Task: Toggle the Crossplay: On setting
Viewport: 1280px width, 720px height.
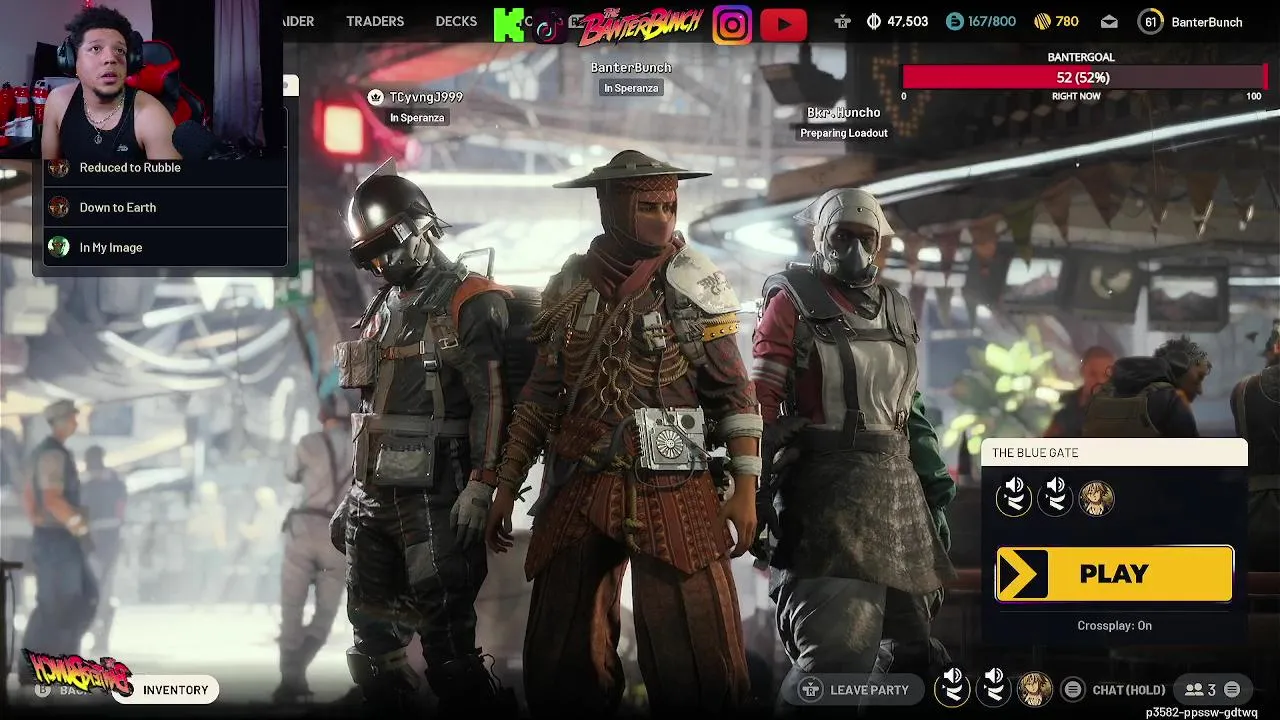Action: (1114, 626)
